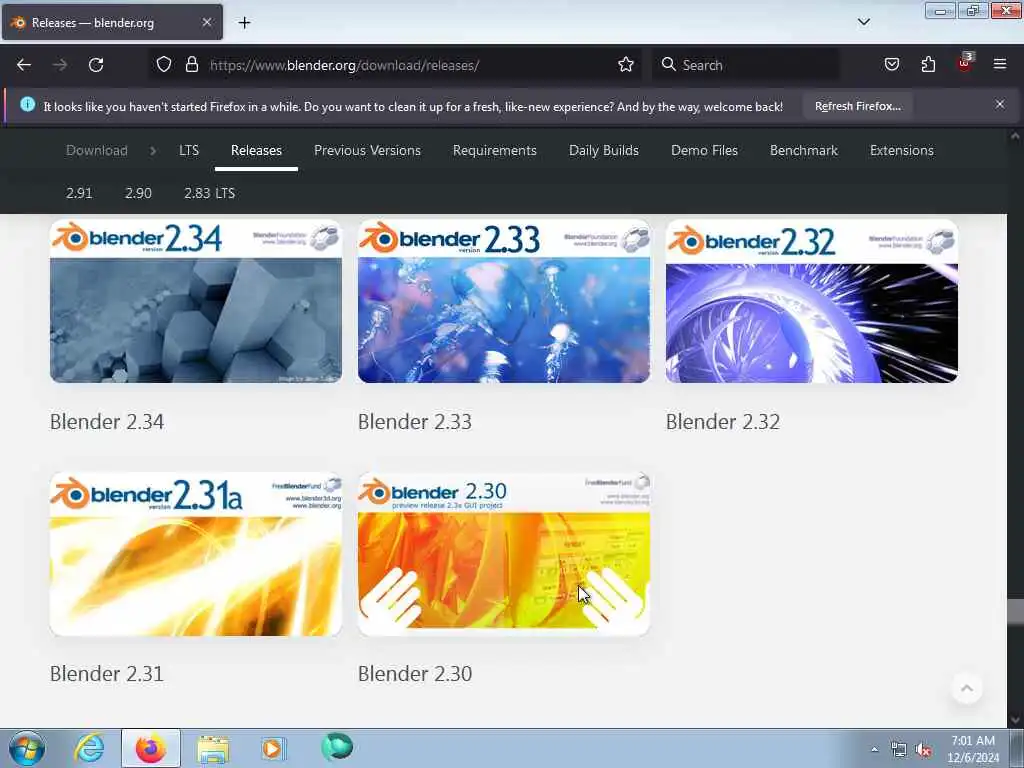Screen dimensions: 1024x768
Task: Open Windows Media Player taskbar icon
Action: point(273,748)
